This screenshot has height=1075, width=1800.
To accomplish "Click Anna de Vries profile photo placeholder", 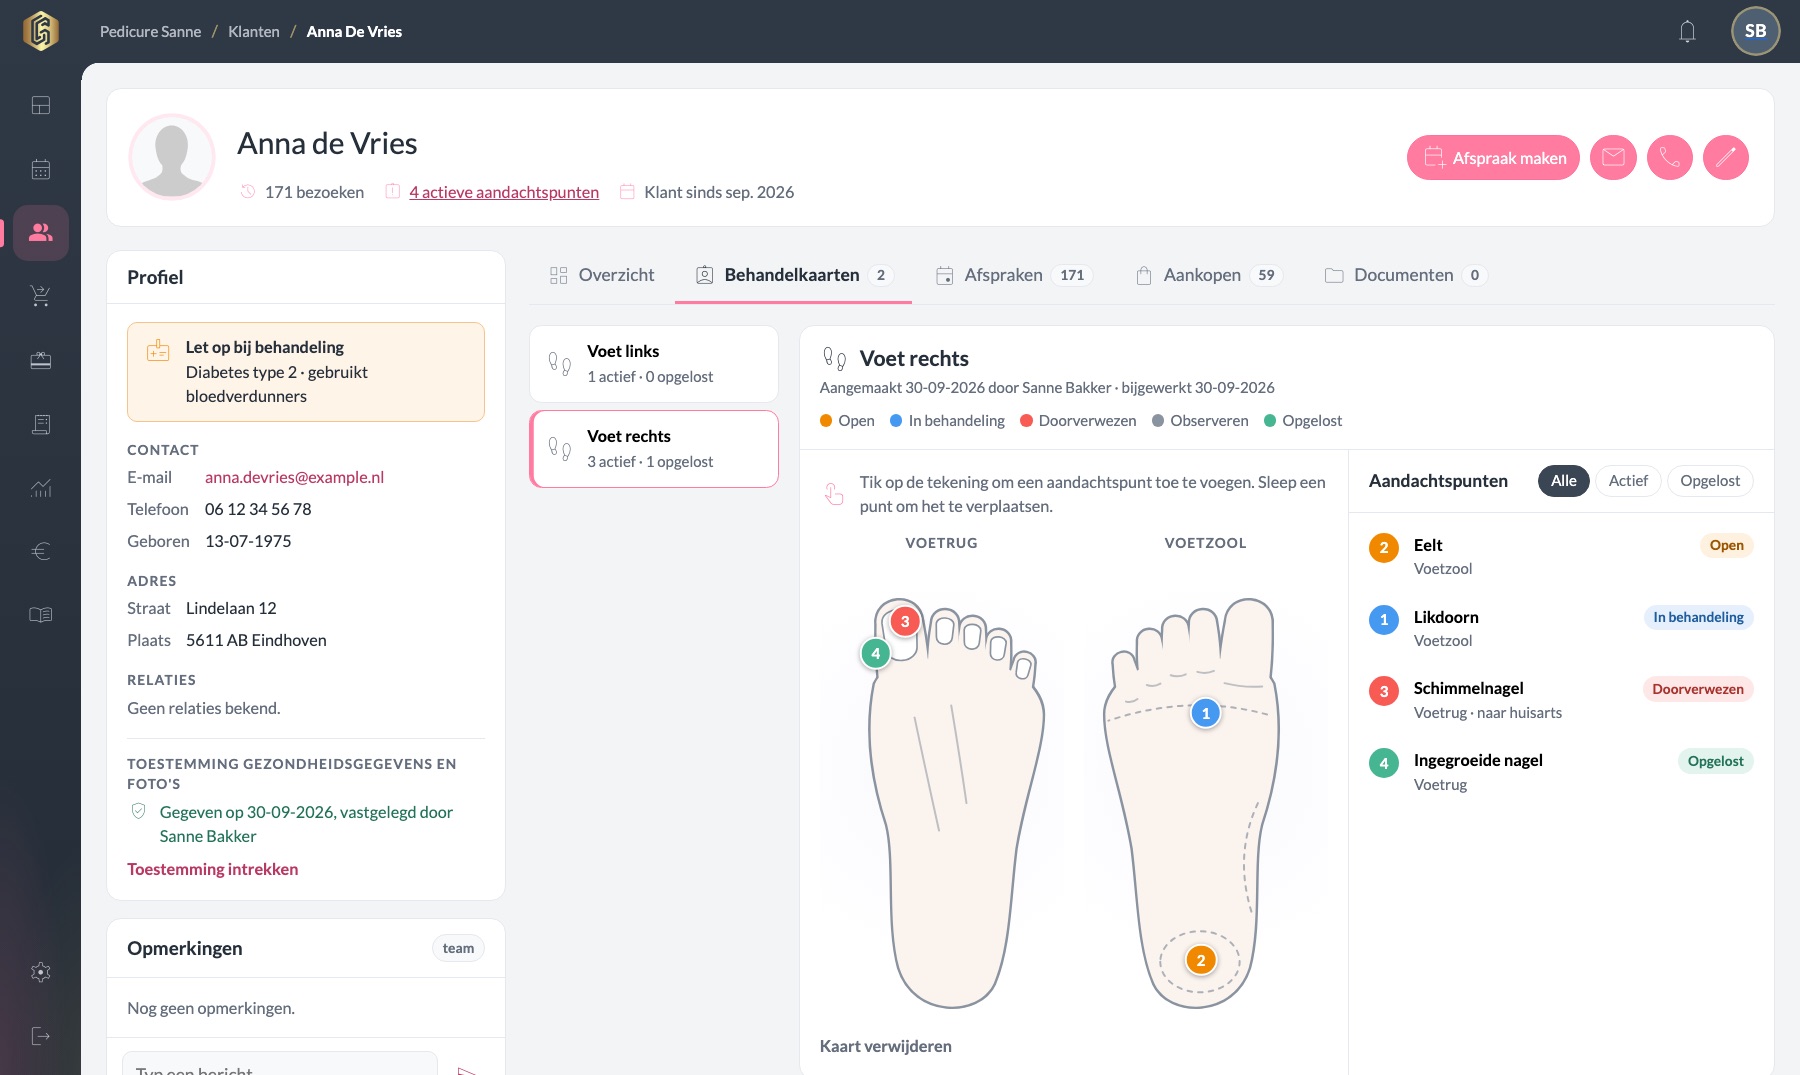I will click(x=172, y=157).
